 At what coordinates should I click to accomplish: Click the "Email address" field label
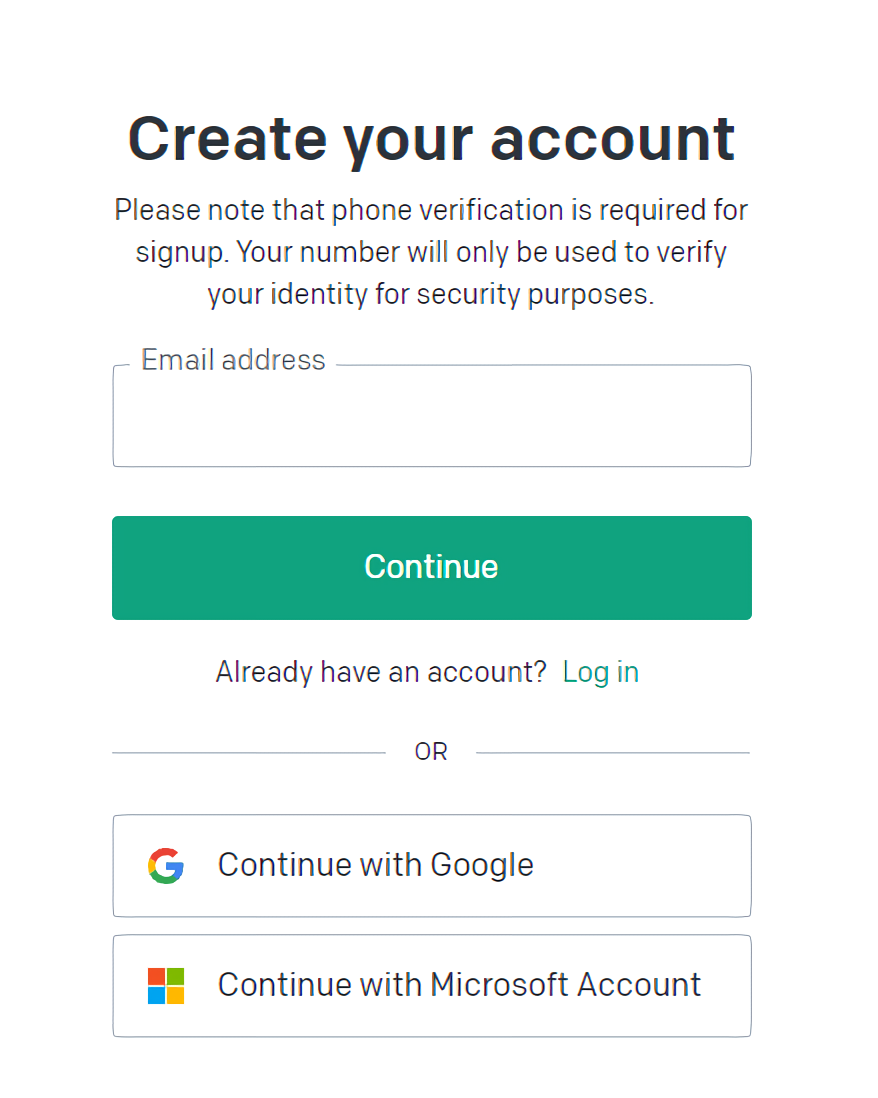coord(233,360)
